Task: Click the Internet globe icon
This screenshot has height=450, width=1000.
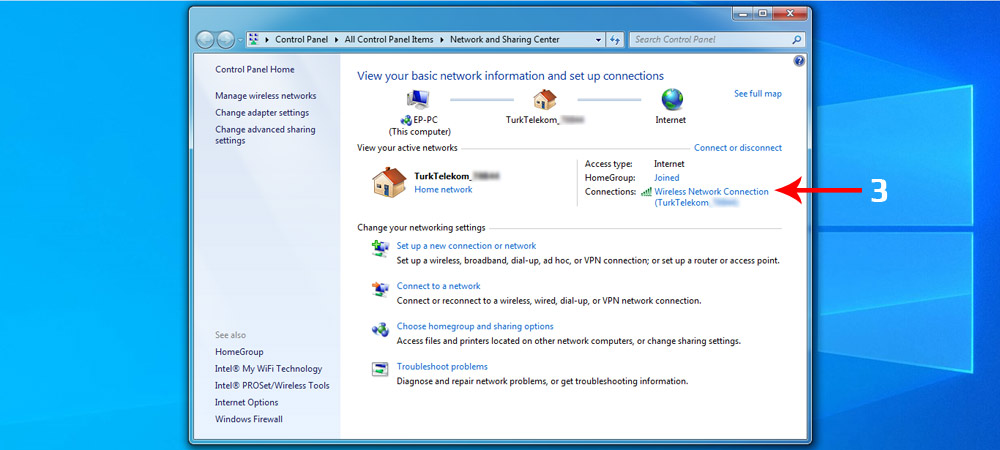Action: (672, 99)
